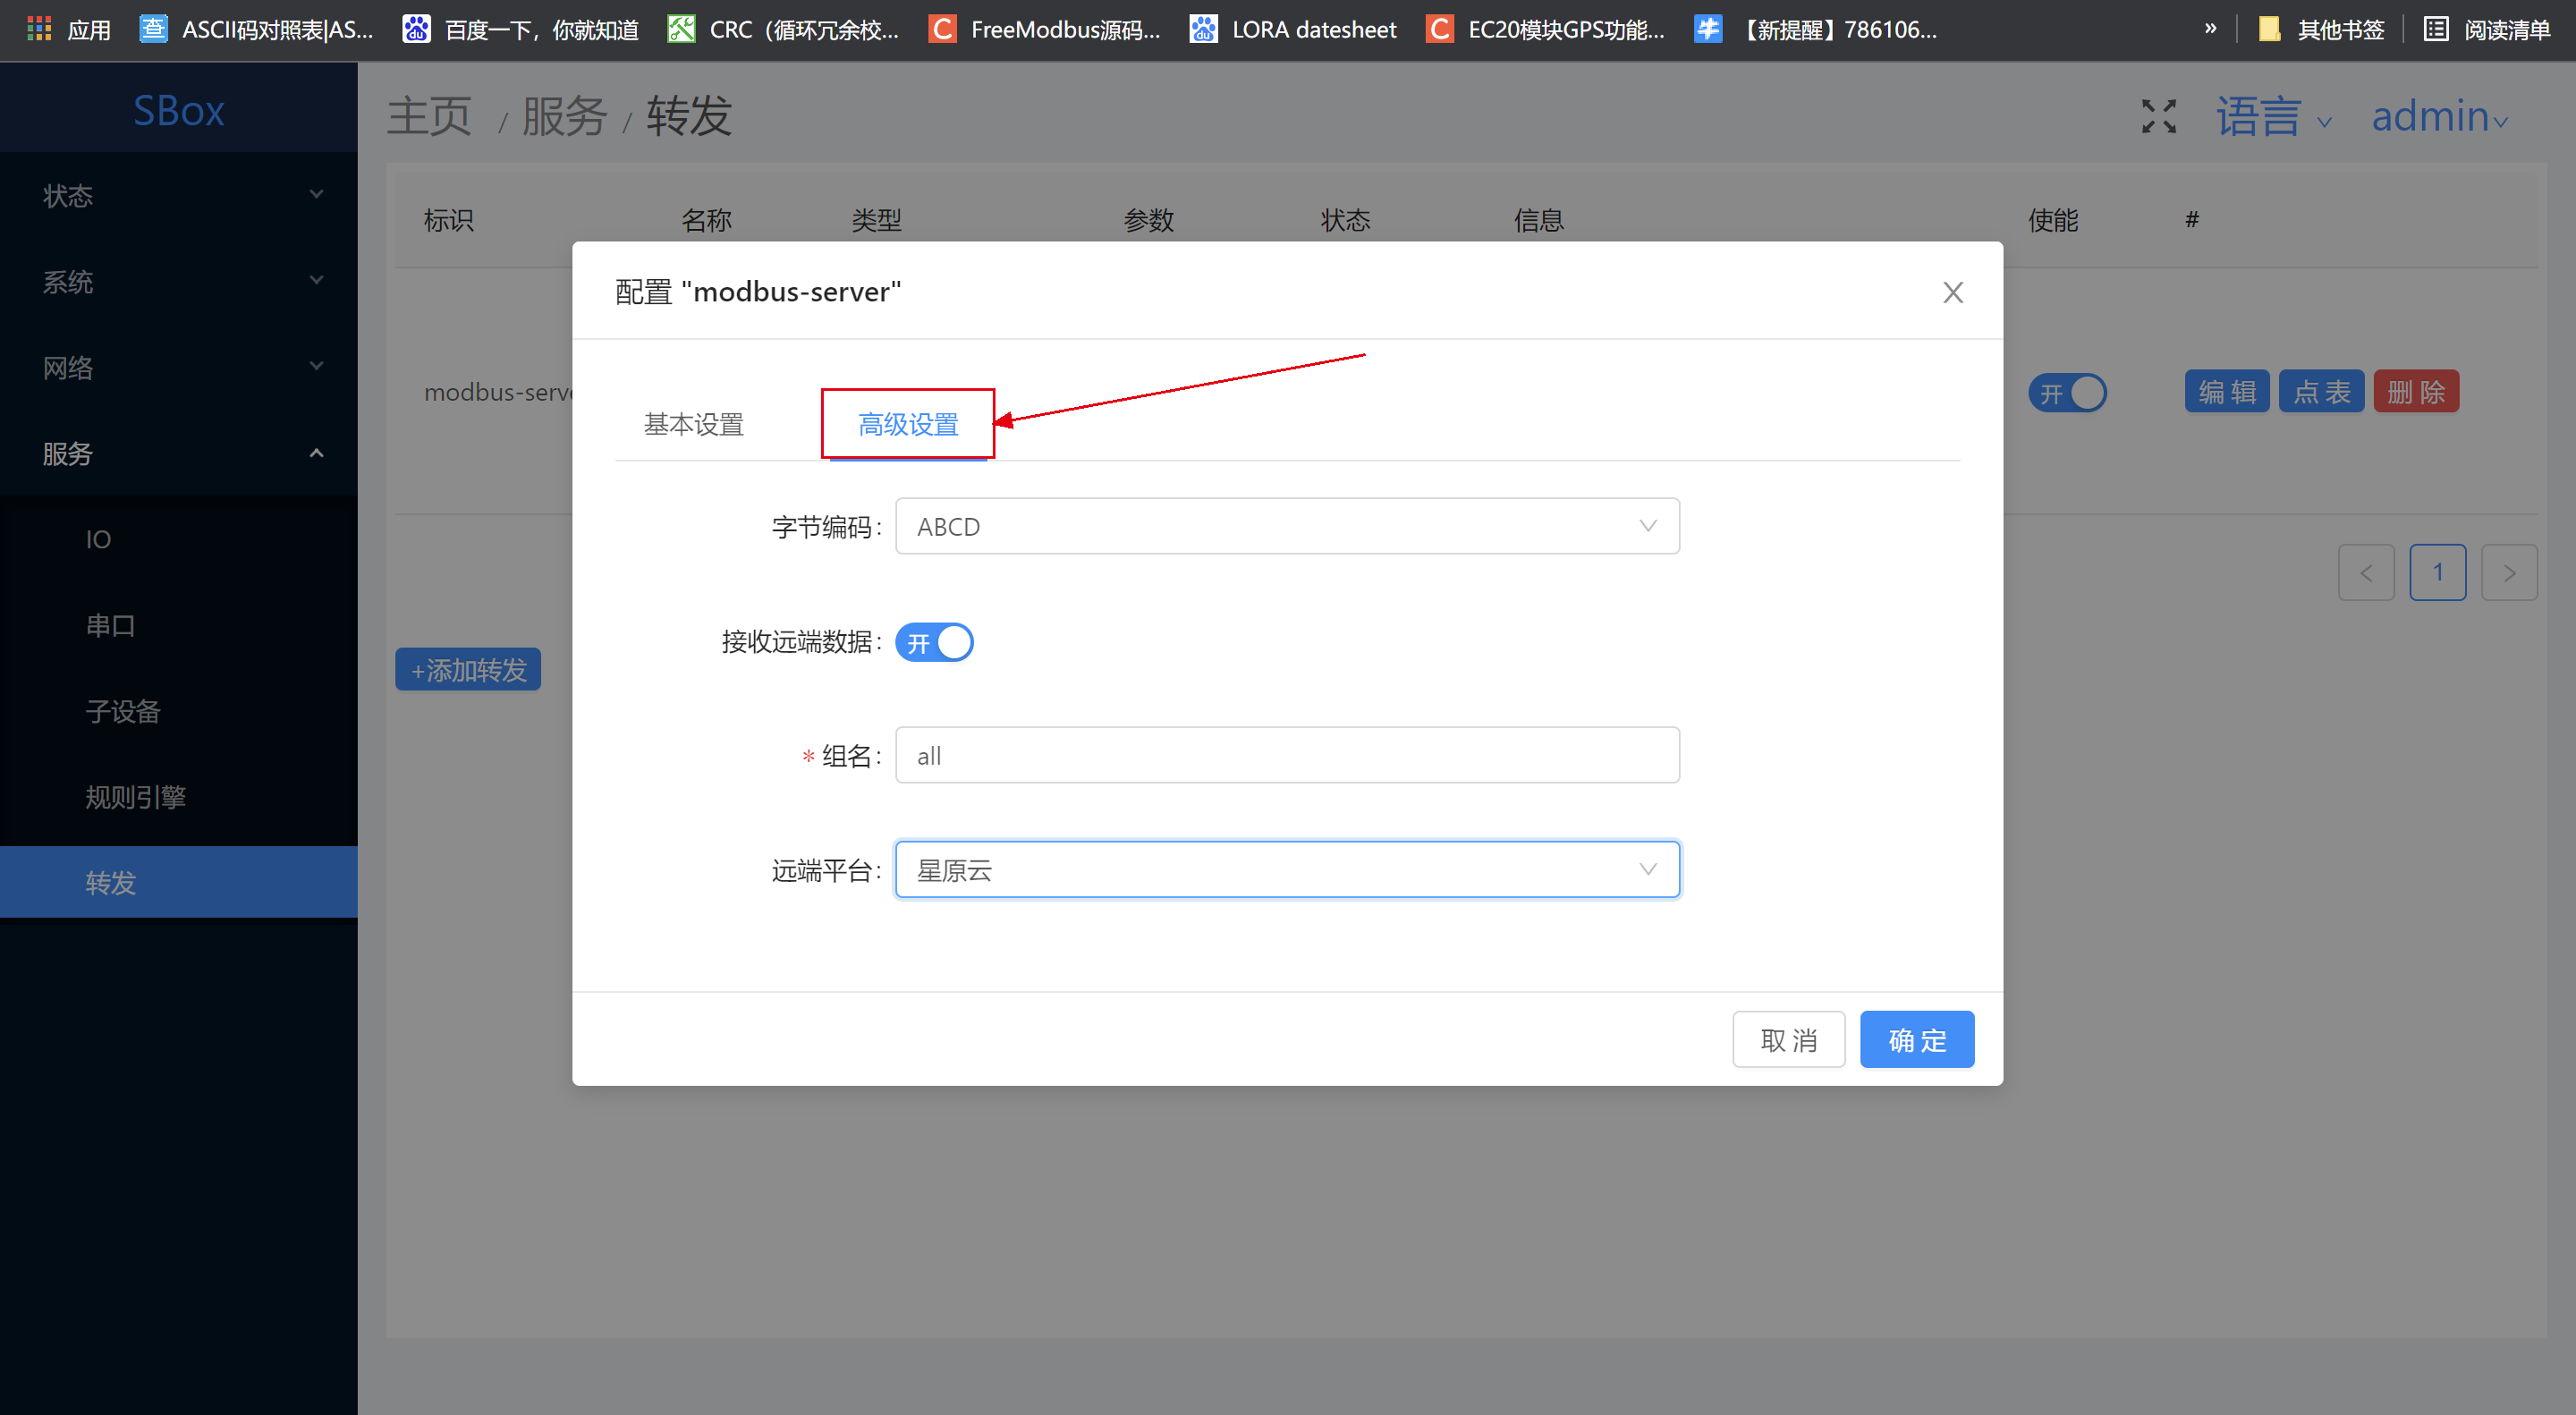Open the reading list icon
Viewport: 2576px width, 1415px height.
pyautogui.click(x=2436, y=29)
